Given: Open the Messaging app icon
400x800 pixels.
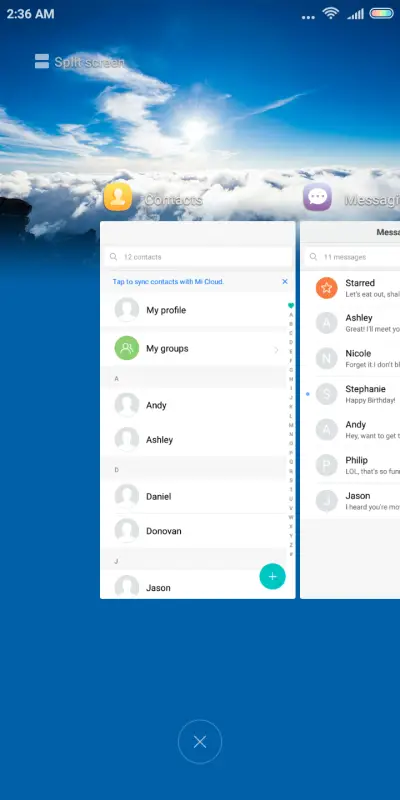Looking at the screenshot, I should point(317,197).
